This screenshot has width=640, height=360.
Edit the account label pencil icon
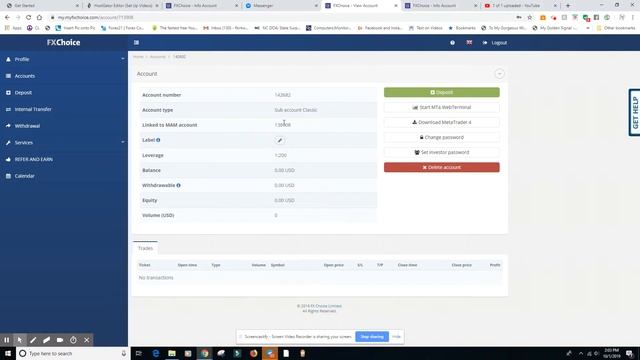(280, 140)
